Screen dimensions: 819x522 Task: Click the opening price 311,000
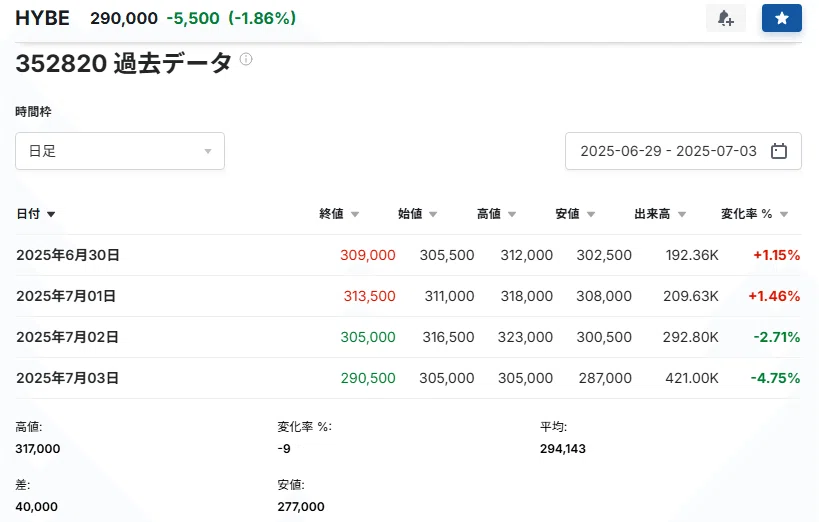point(449,296)
